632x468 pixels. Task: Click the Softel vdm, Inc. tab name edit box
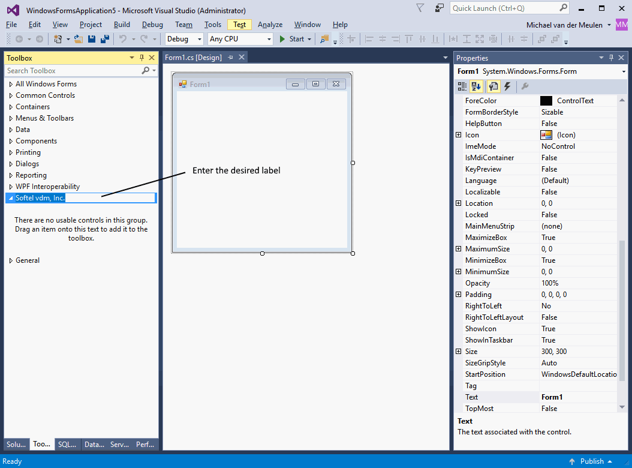pos(85,198)
